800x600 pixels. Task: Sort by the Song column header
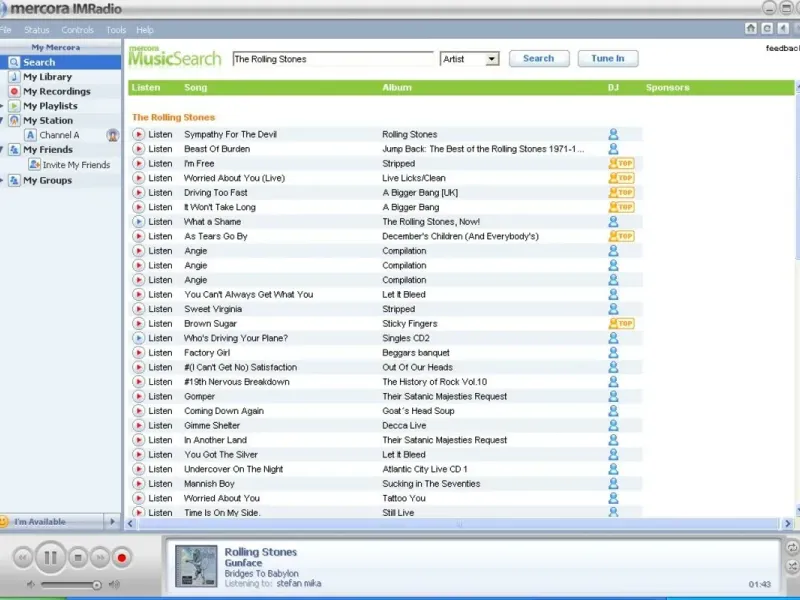click(x=195, y=88)
